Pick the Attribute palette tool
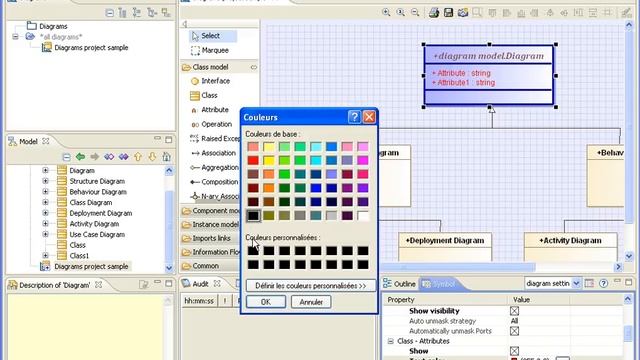This screenshot has width=640, height=360. coord(210,109)
